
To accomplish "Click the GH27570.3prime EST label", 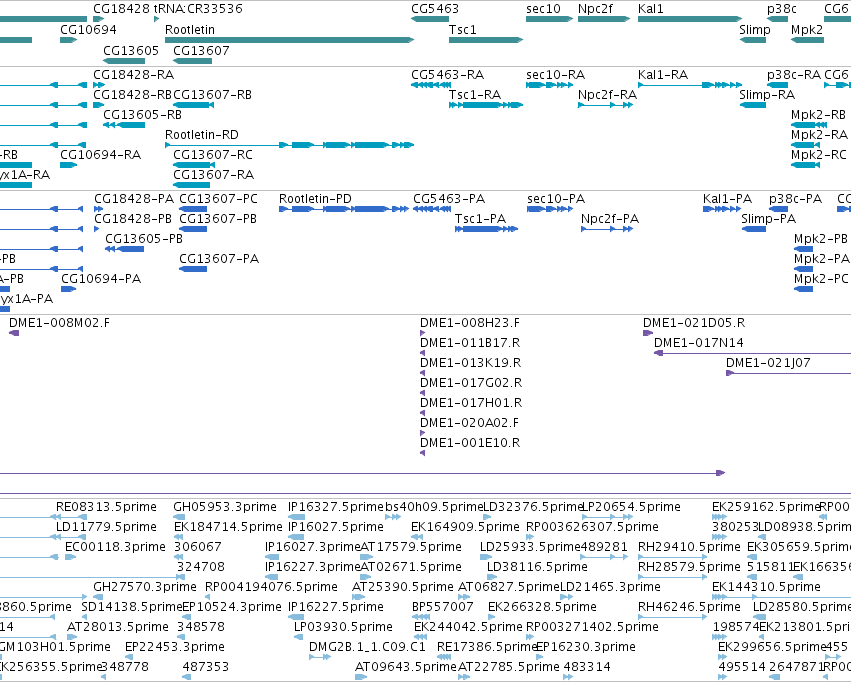I will (145, 587).
